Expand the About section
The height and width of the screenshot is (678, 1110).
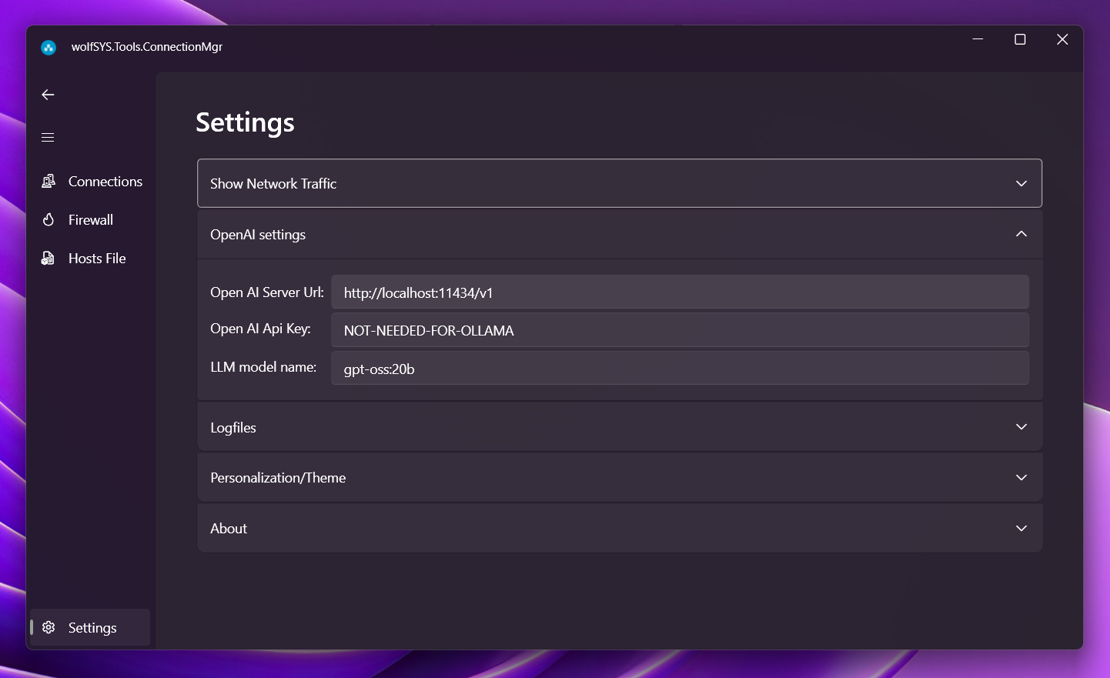click(x=1021, y=528)
